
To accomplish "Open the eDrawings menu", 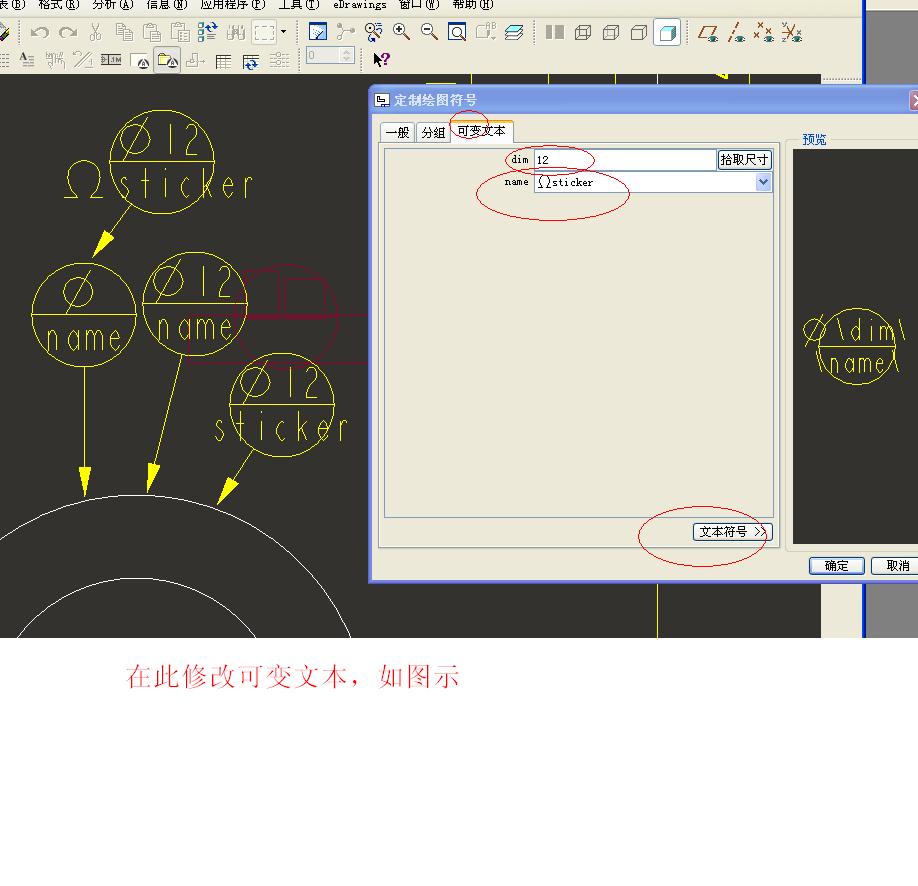I will [359, 5].
